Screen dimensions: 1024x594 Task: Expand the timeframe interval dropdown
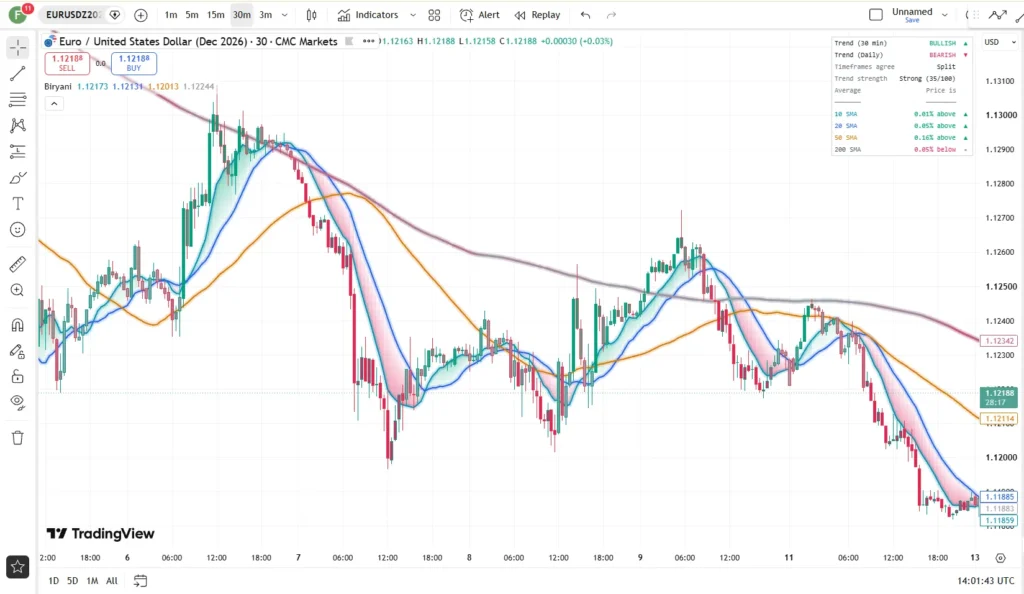(284, 15)
